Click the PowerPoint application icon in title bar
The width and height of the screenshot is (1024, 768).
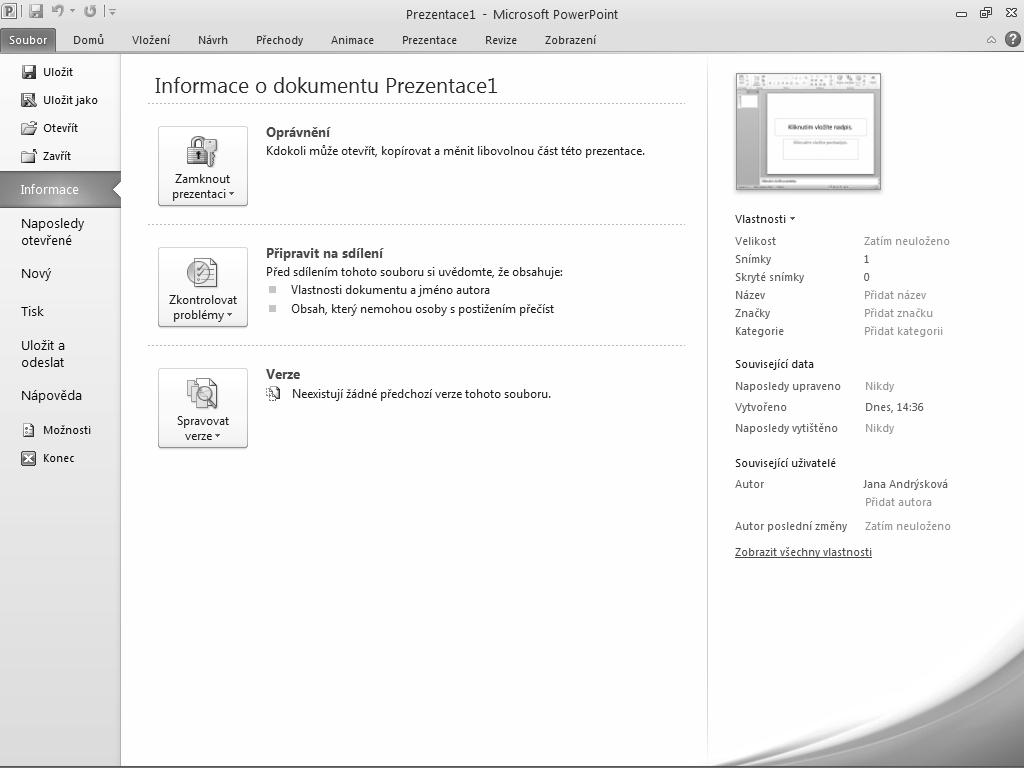(x=9, y=11)
